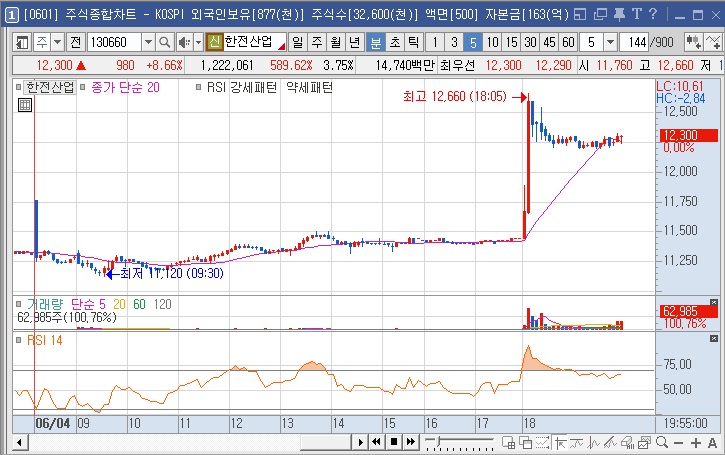
Task: Expand the stock code history dropdown
Action: coord(148,43)
